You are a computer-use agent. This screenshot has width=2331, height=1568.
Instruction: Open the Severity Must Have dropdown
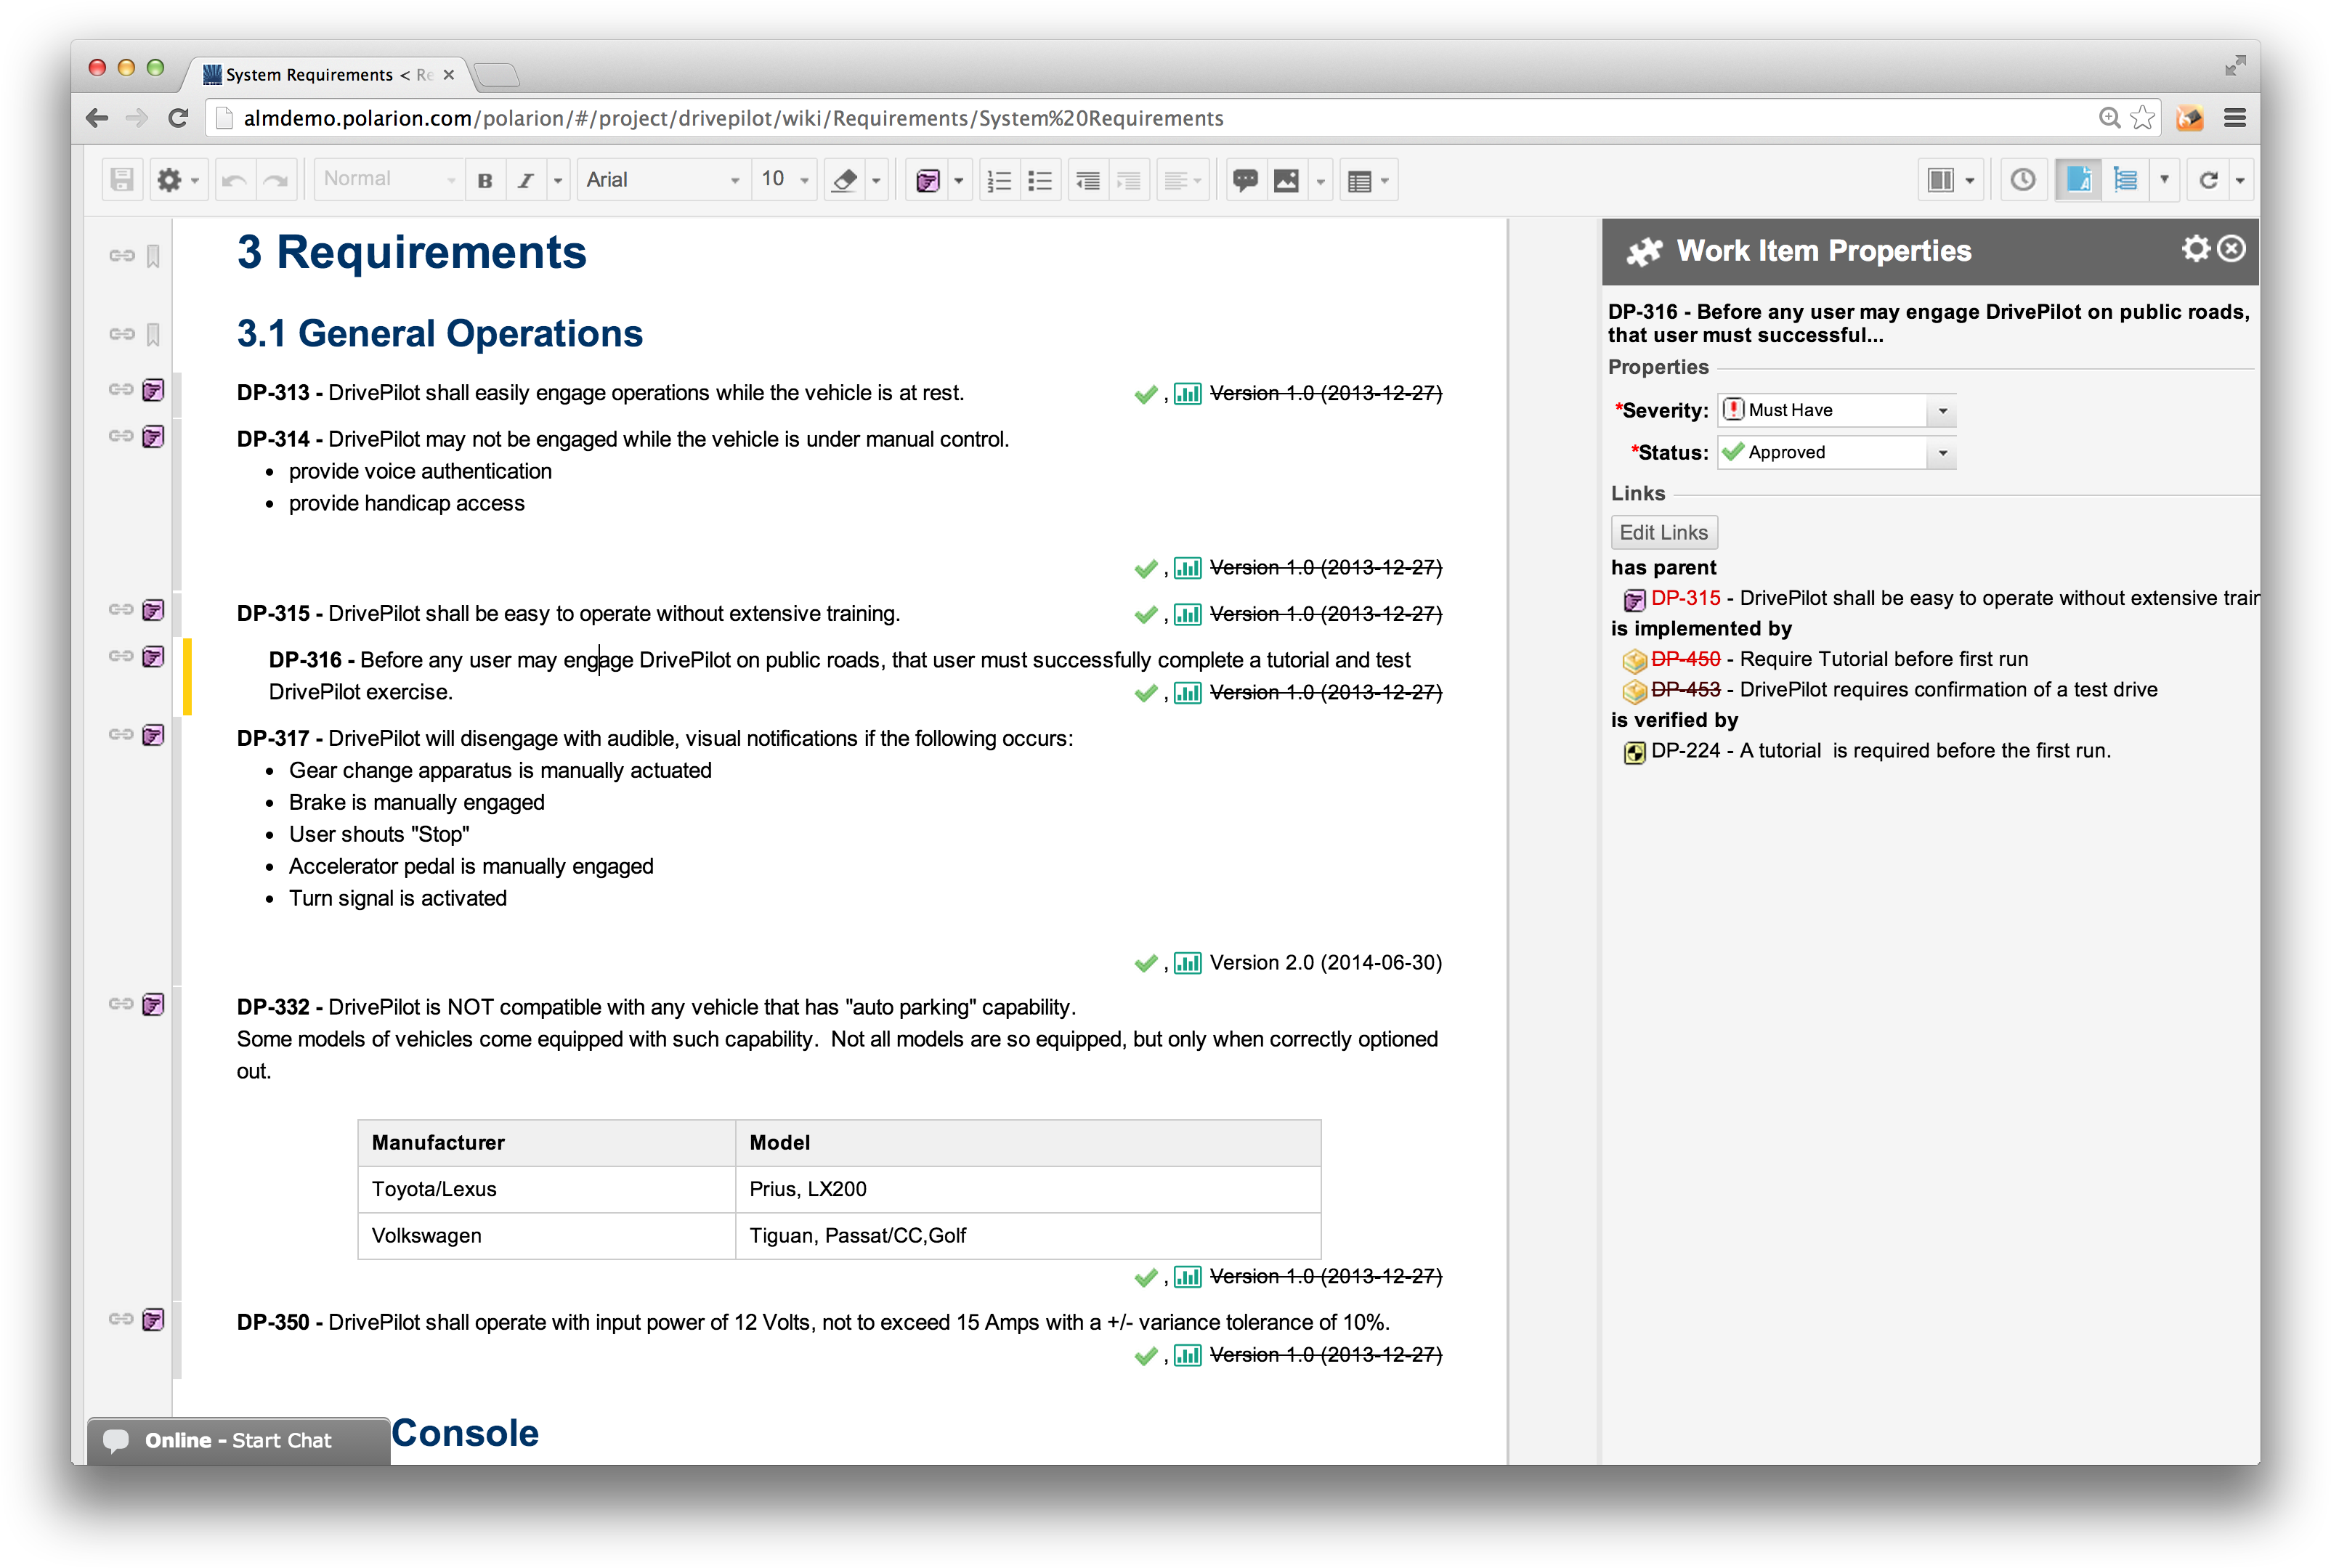[1836, 410]
